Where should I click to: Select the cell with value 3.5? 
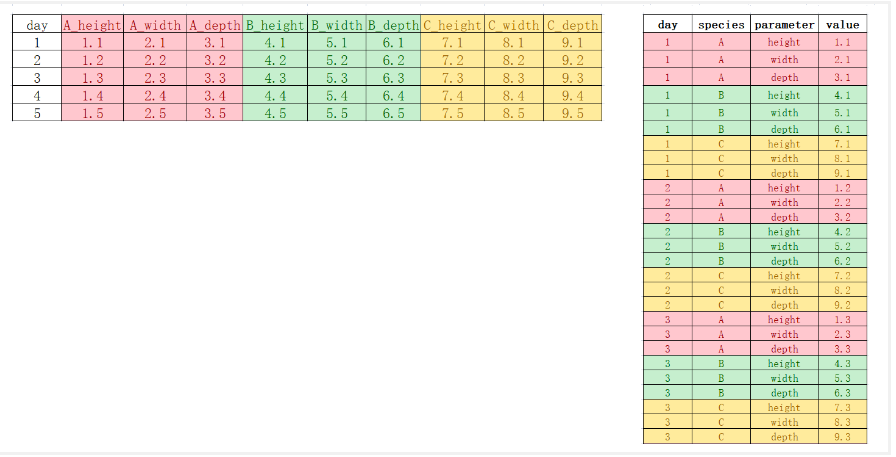(214, 114)
